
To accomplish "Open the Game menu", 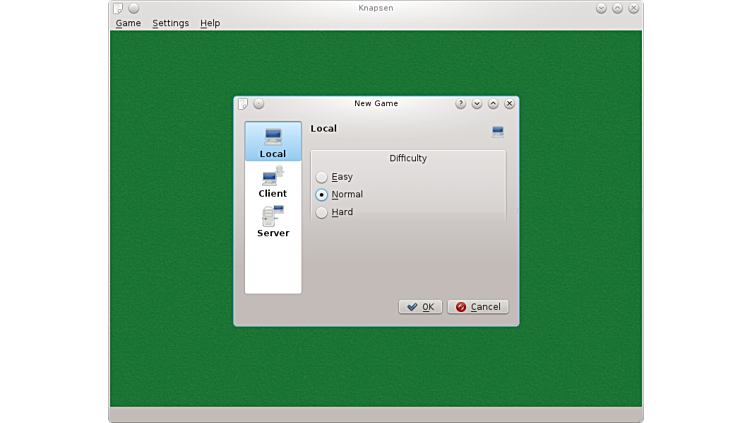I will tap(128, 23).
